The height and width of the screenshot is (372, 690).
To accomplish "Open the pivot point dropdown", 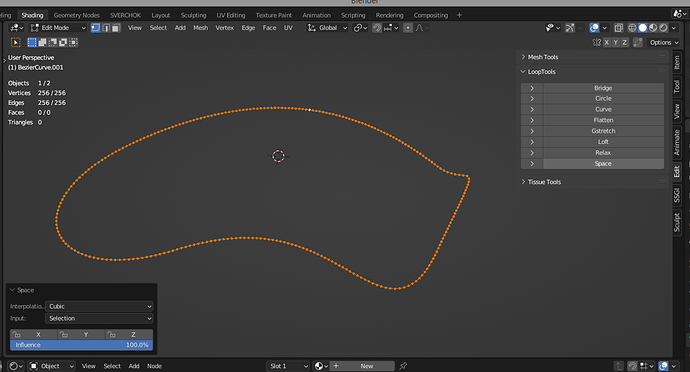I will [x=360, y=28].
